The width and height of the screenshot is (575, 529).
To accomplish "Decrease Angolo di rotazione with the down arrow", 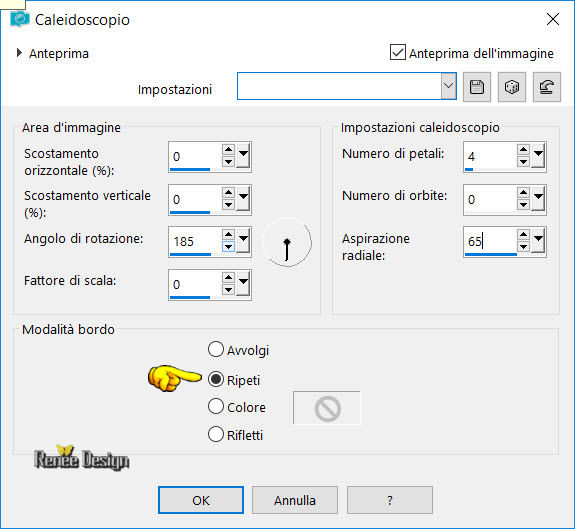I will tap(228, 247).
